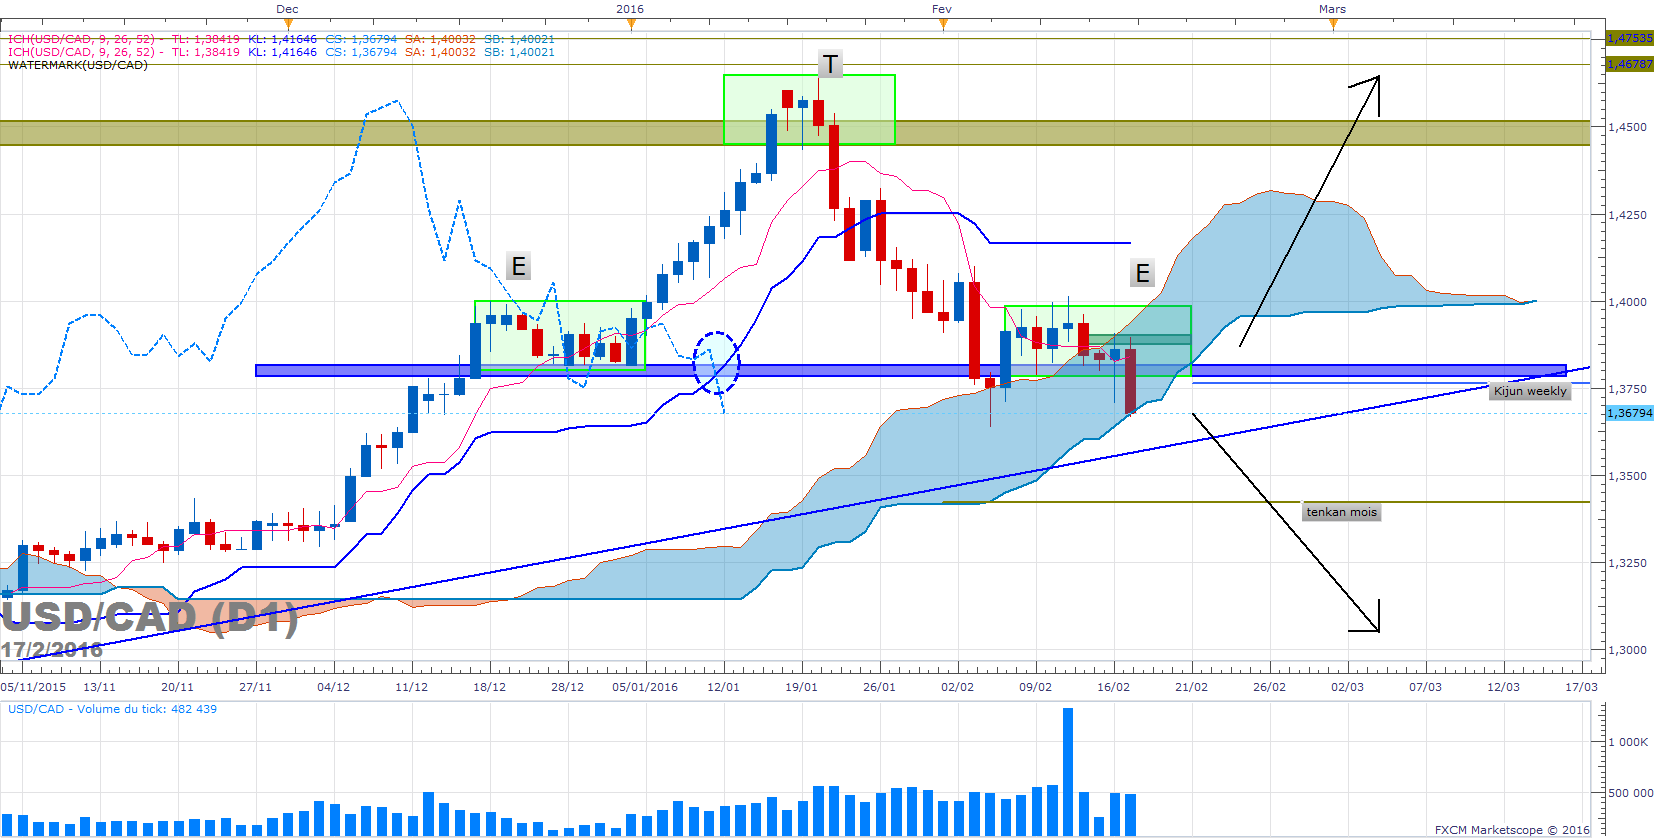Click the 26/01 date label
The width and height of the screenshot is (1663, 838).
coord(879,687)
